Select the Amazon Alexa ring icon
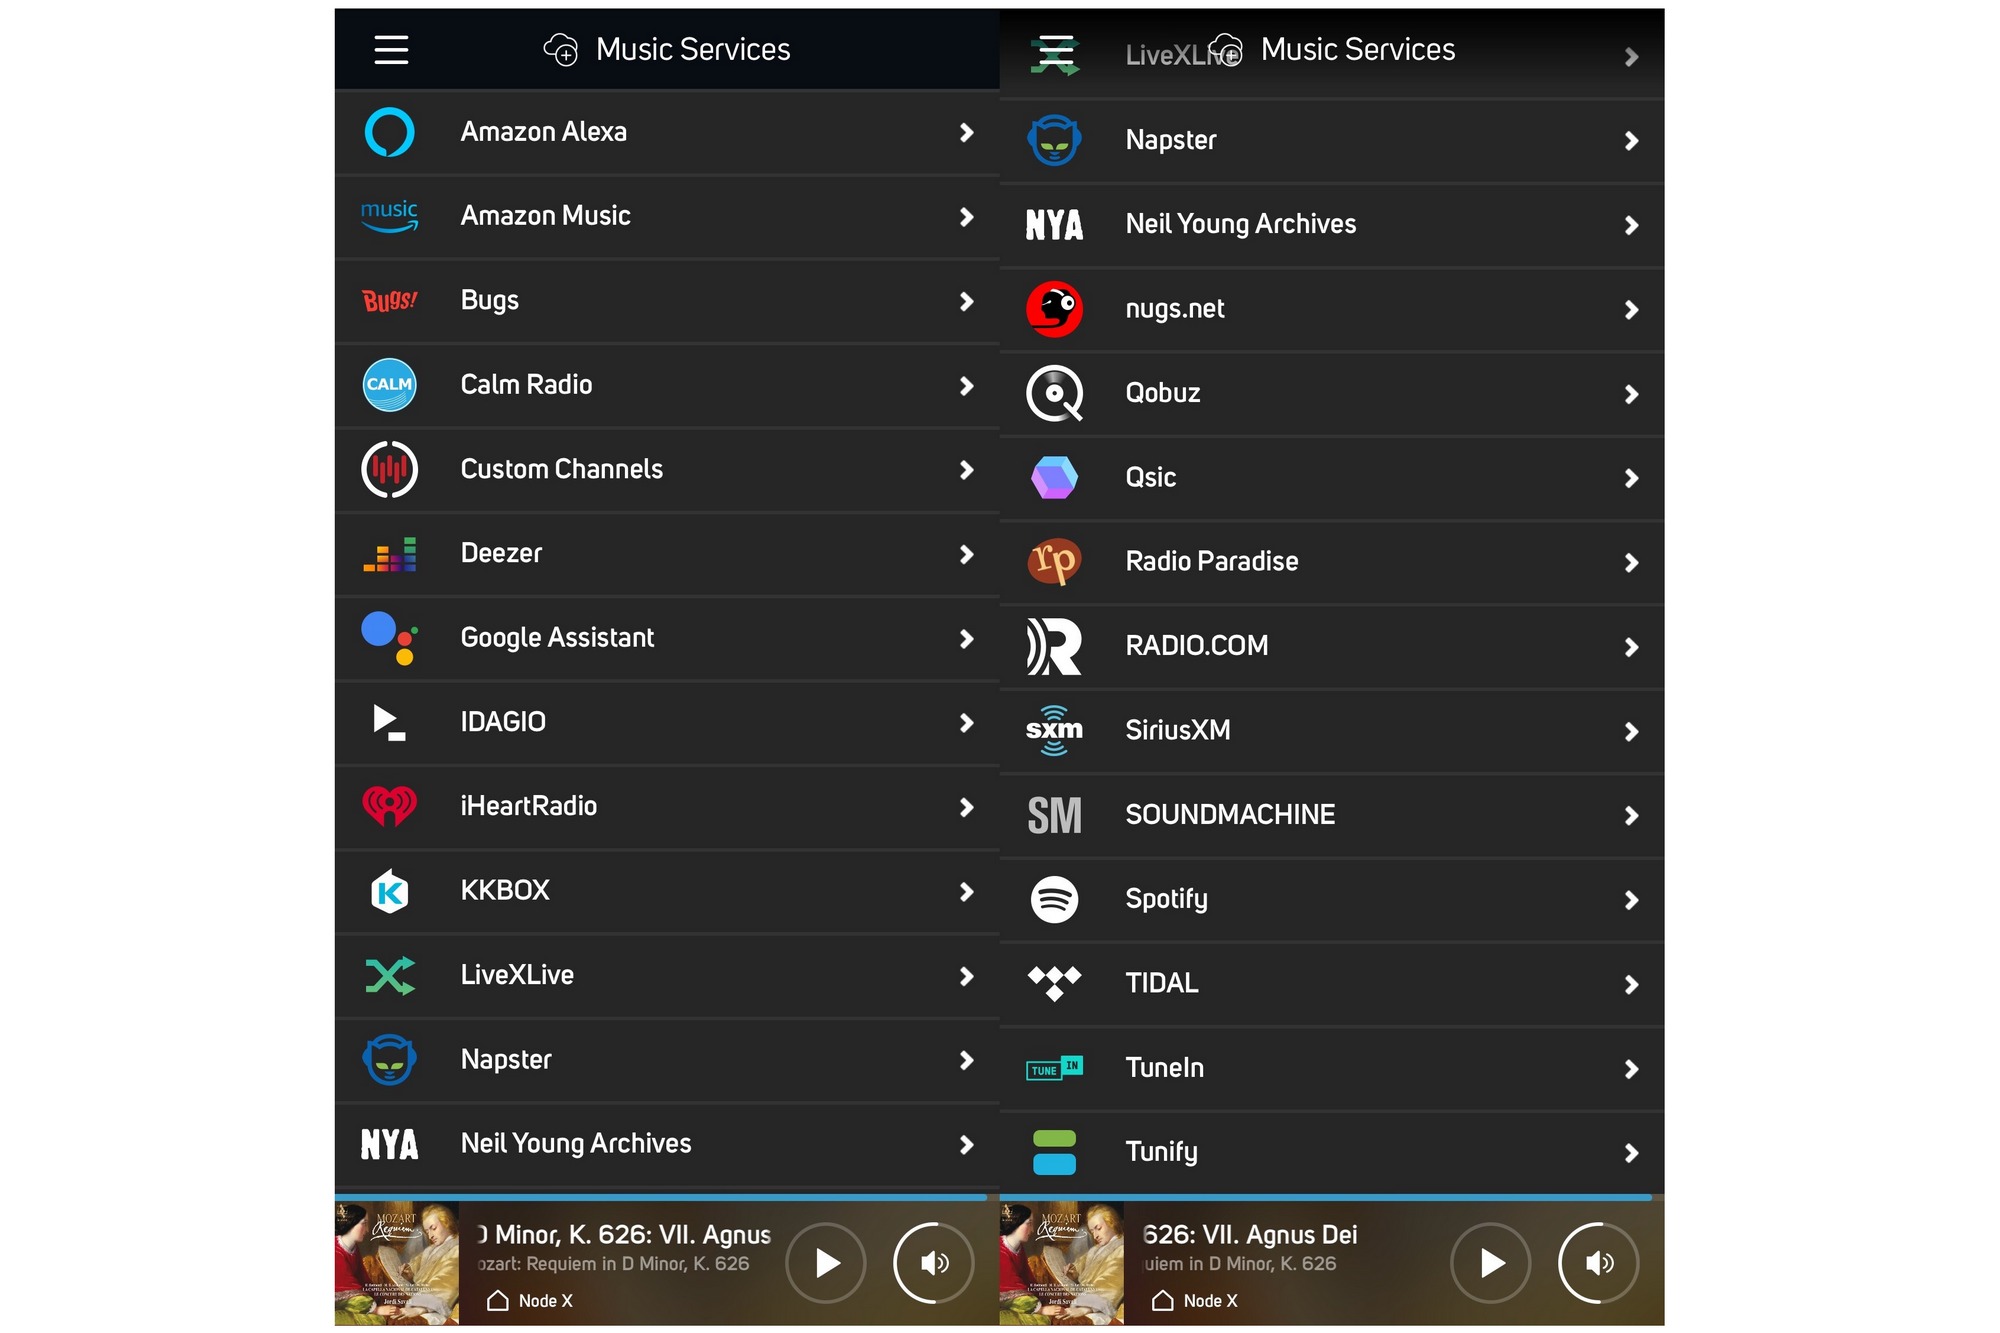This screenshot has height=1333, width=2000. pyautogui.click(x=389, y=132)
